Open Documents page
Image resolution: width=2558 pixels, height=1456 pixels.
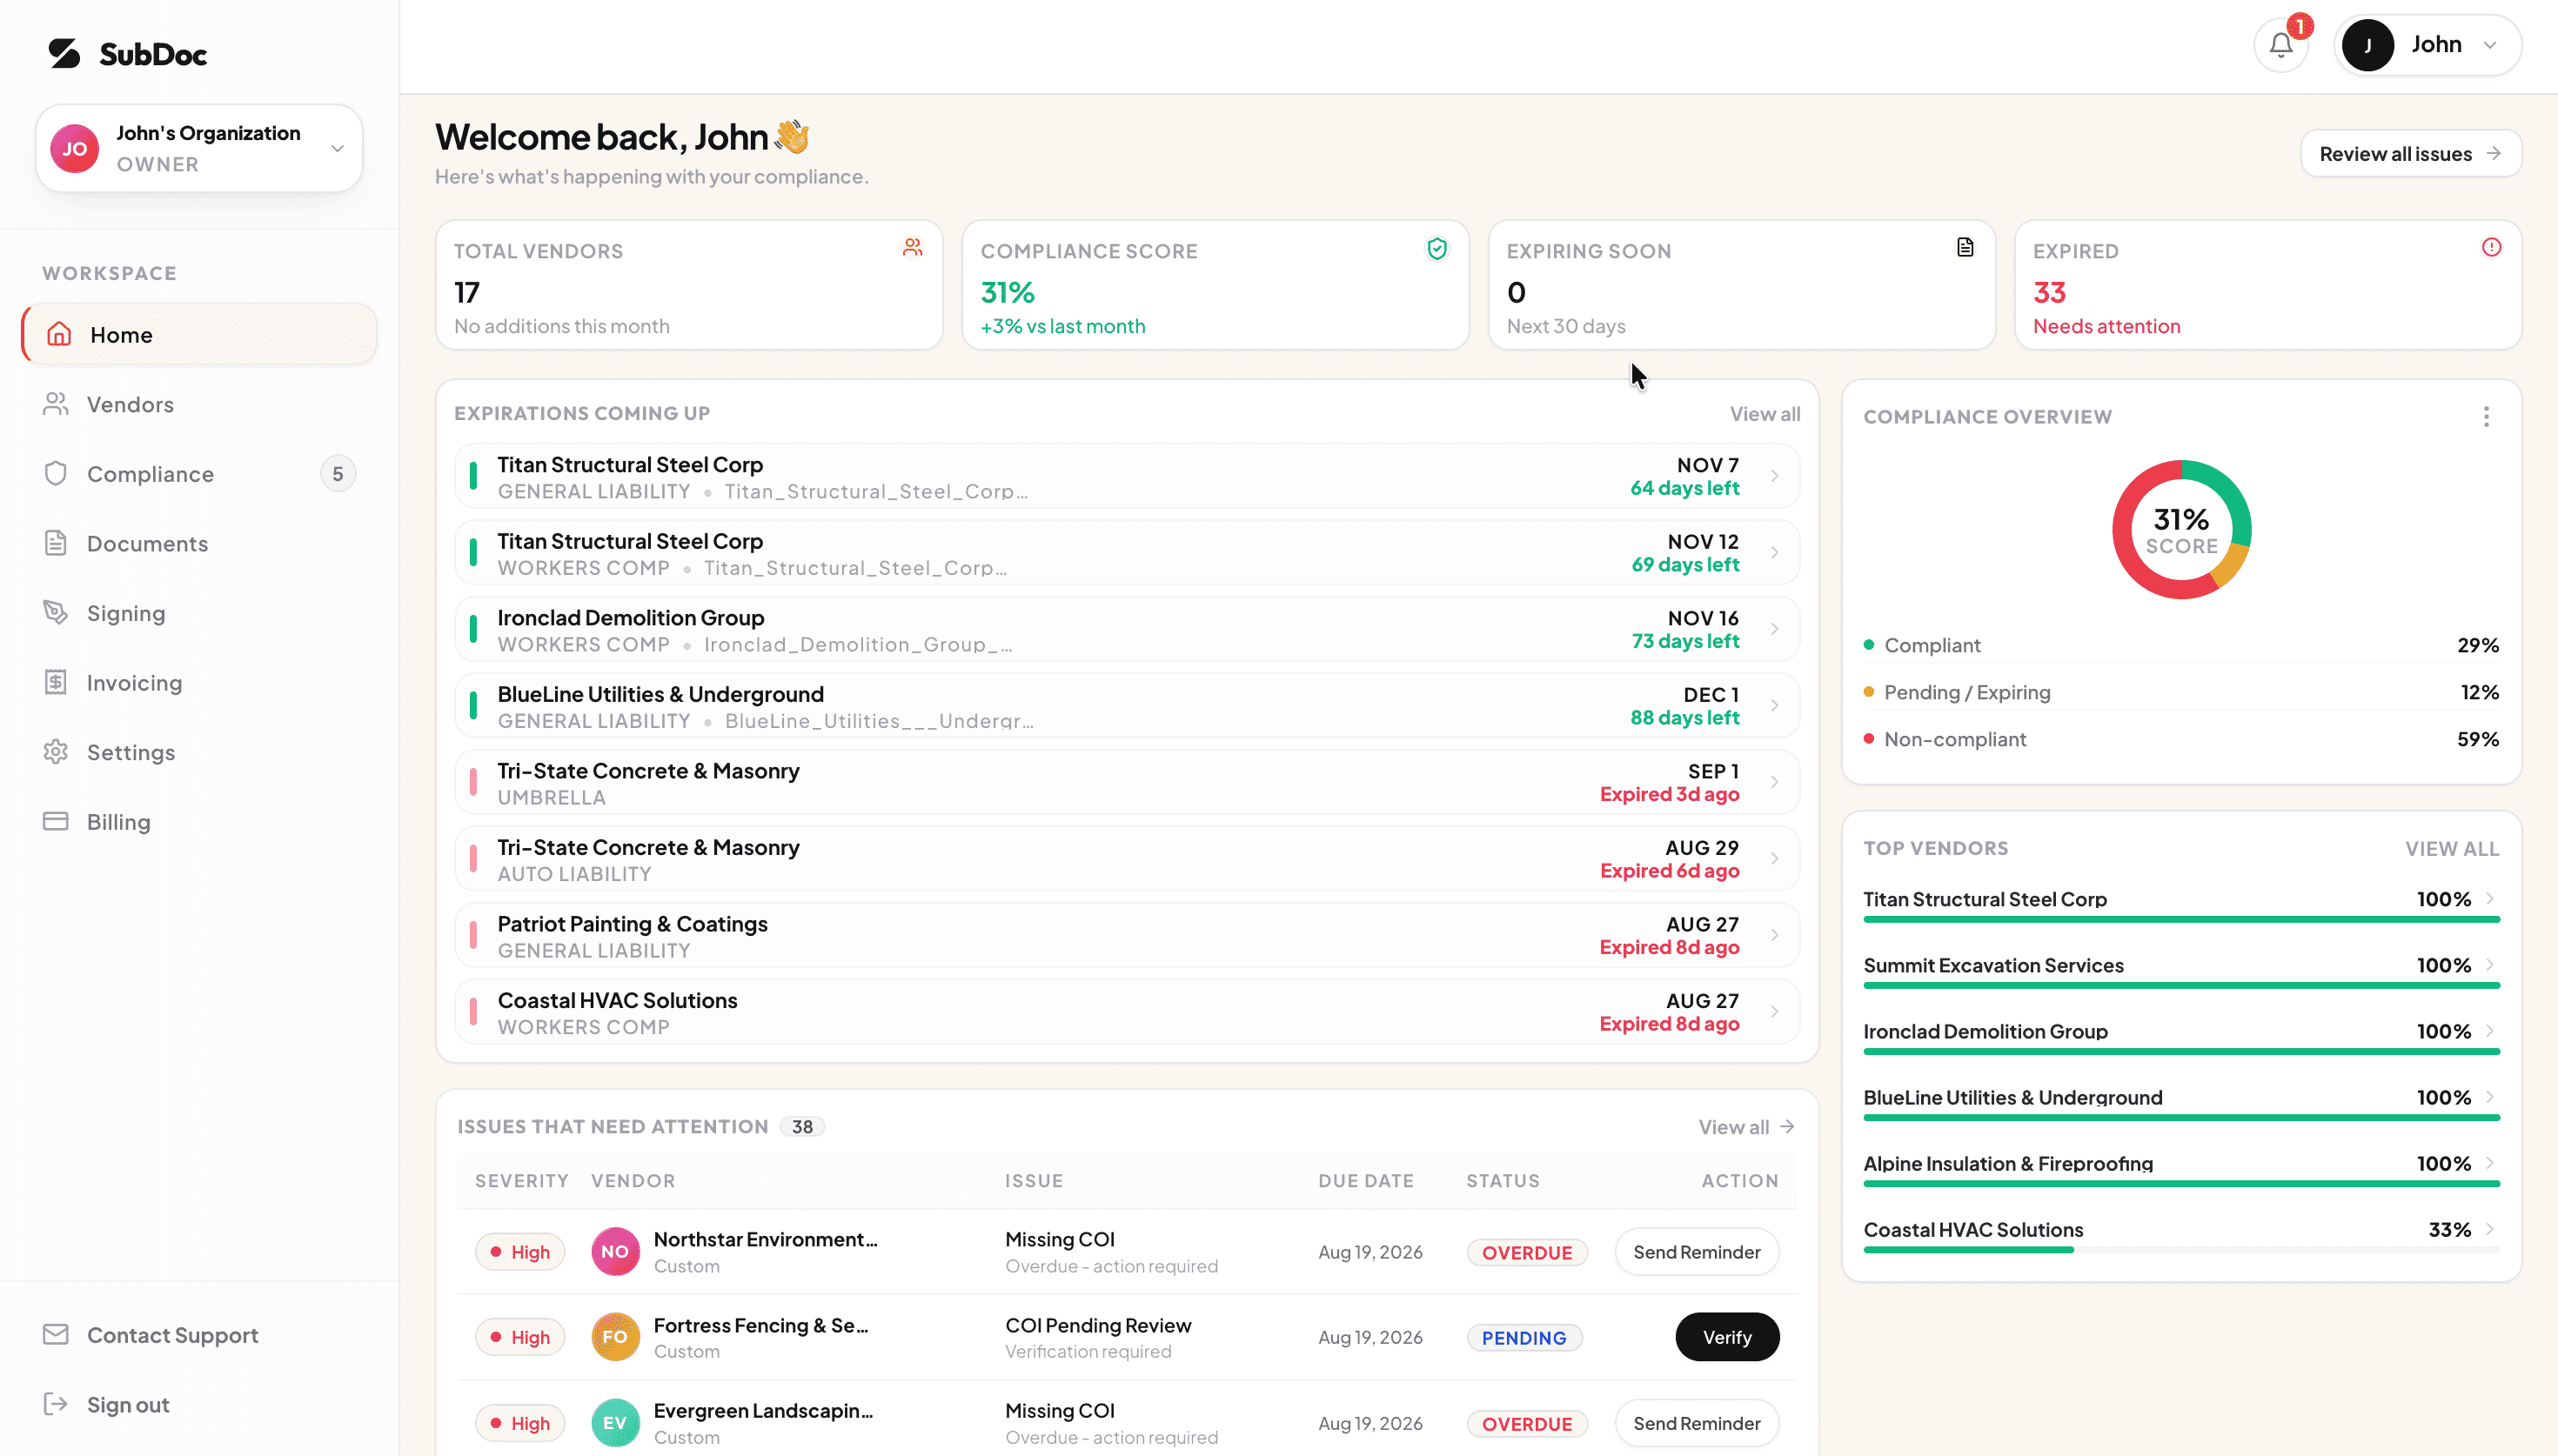(x=199, y=543)
